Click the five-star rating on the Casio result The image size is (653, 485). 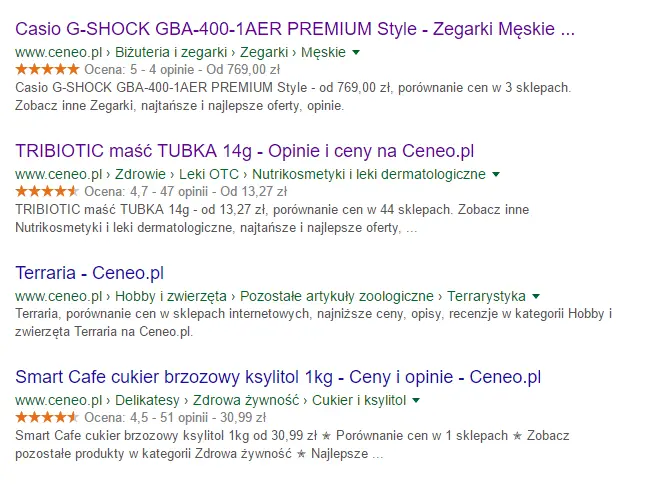pyautogui.click(x=47, y=69)
